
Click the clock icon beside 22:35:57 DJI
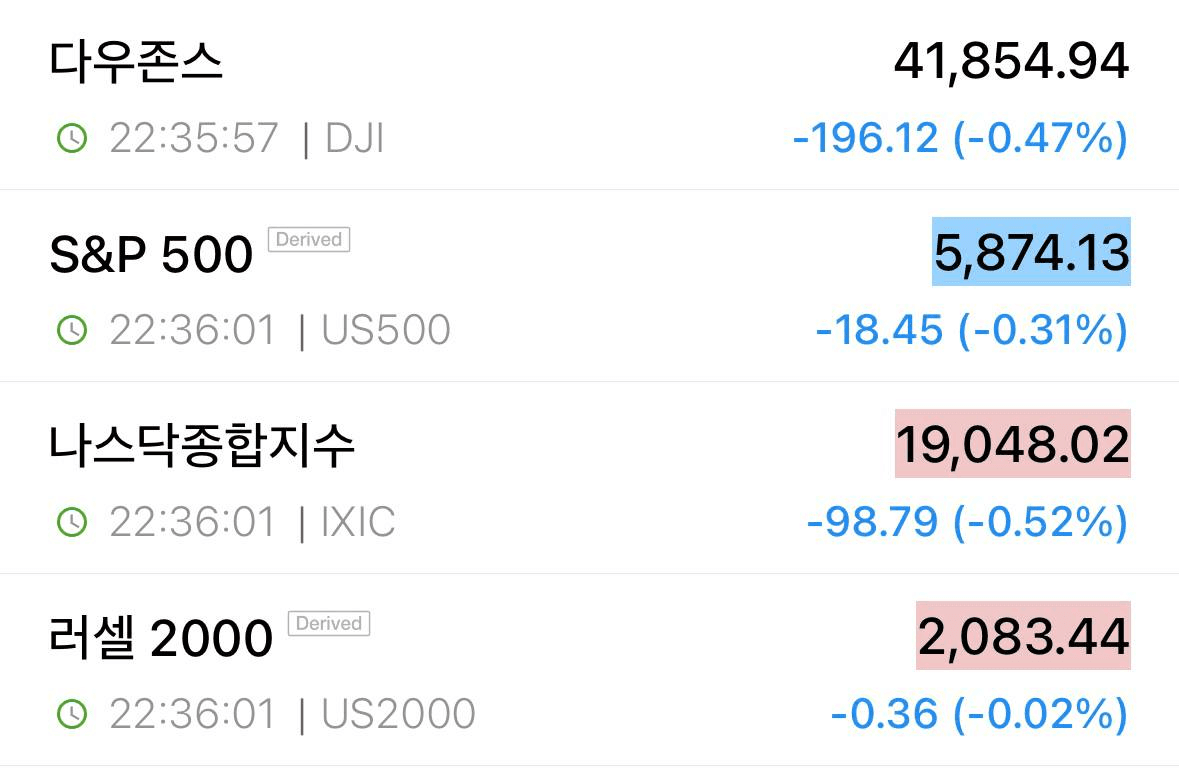click(x=72, y=138)
